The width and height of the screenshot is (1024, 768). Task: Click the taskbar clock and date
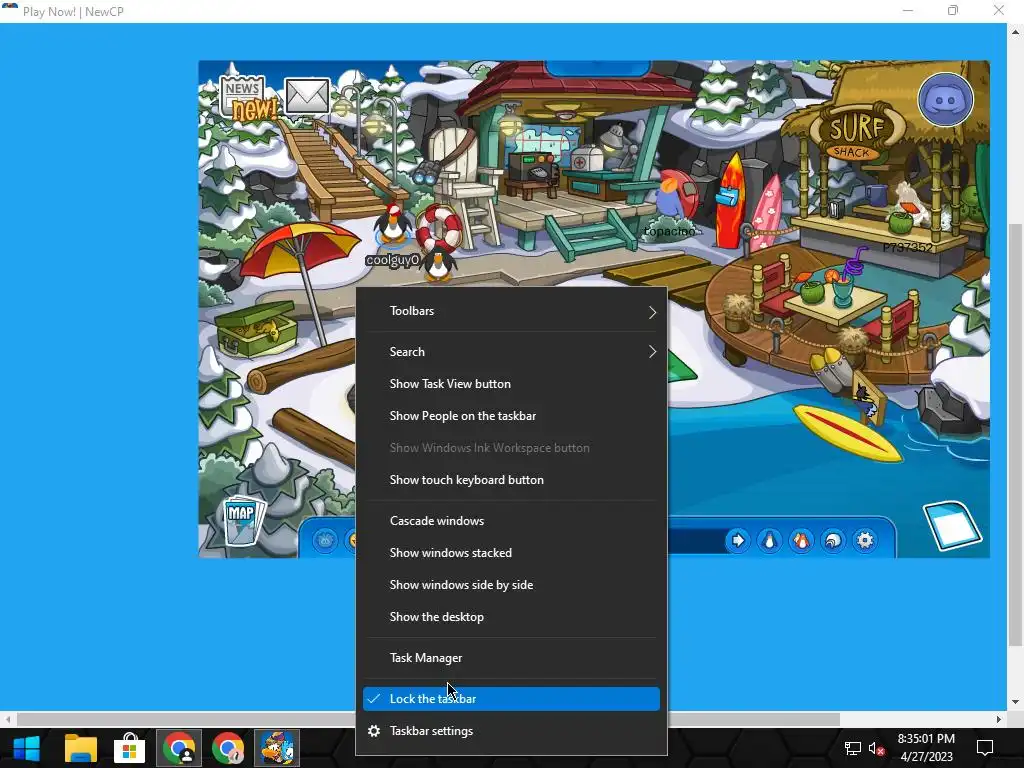926,748
